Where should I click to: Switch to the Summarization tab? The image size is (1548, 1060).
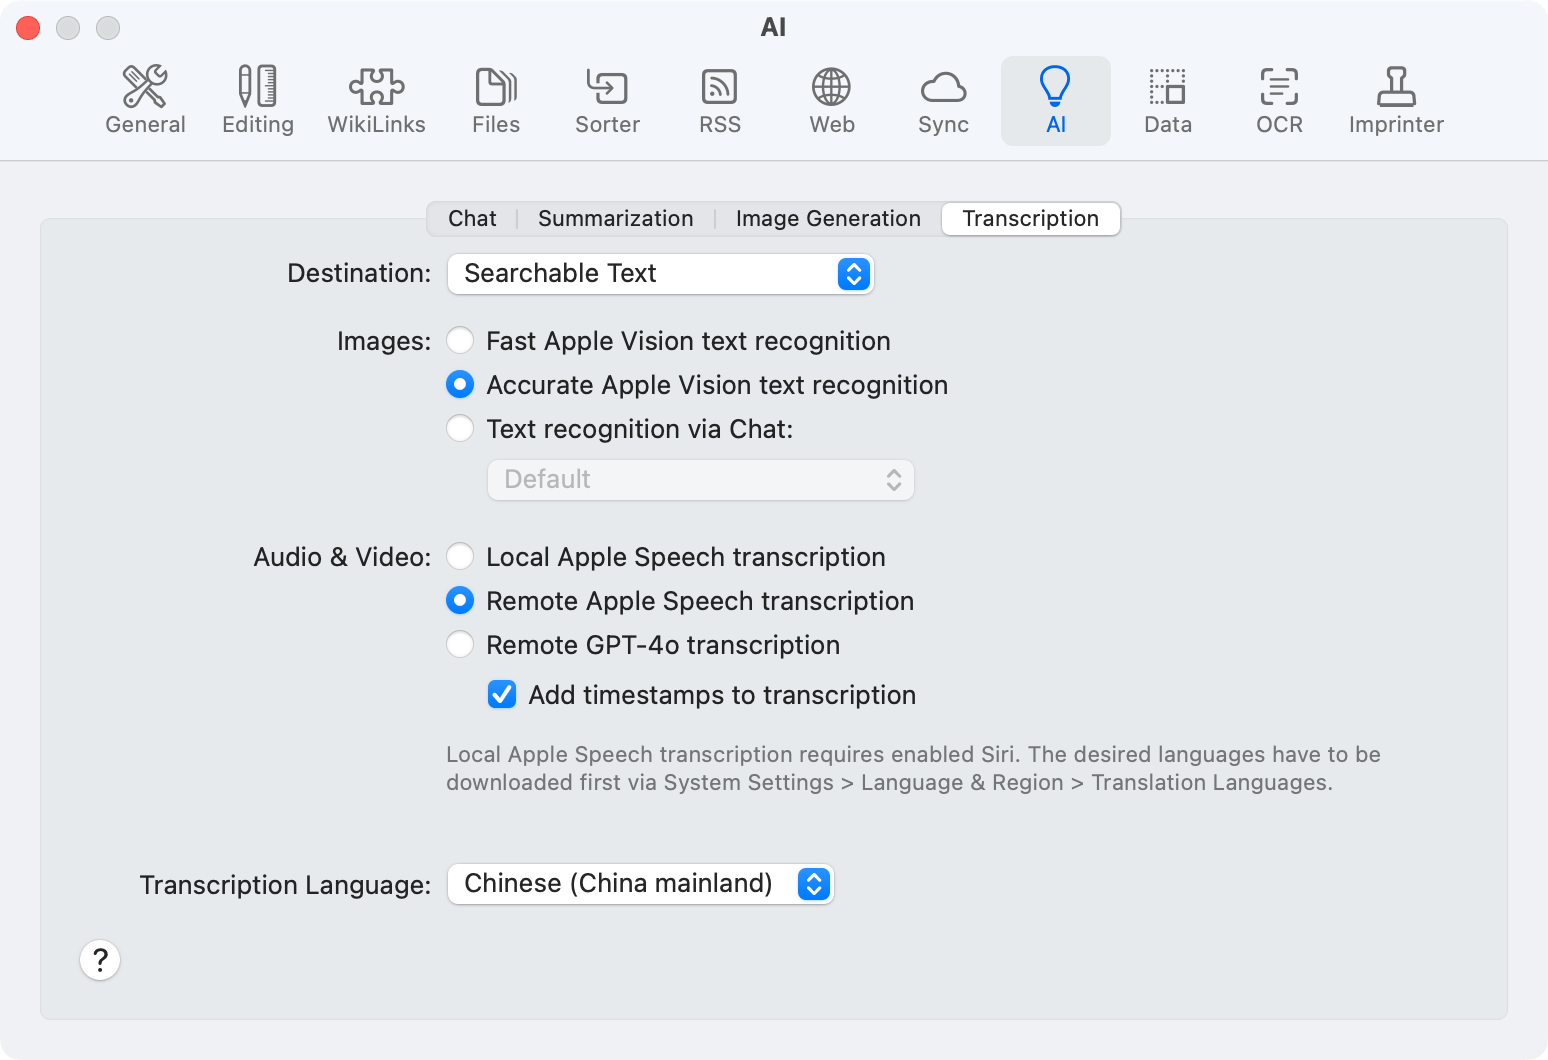615,219
